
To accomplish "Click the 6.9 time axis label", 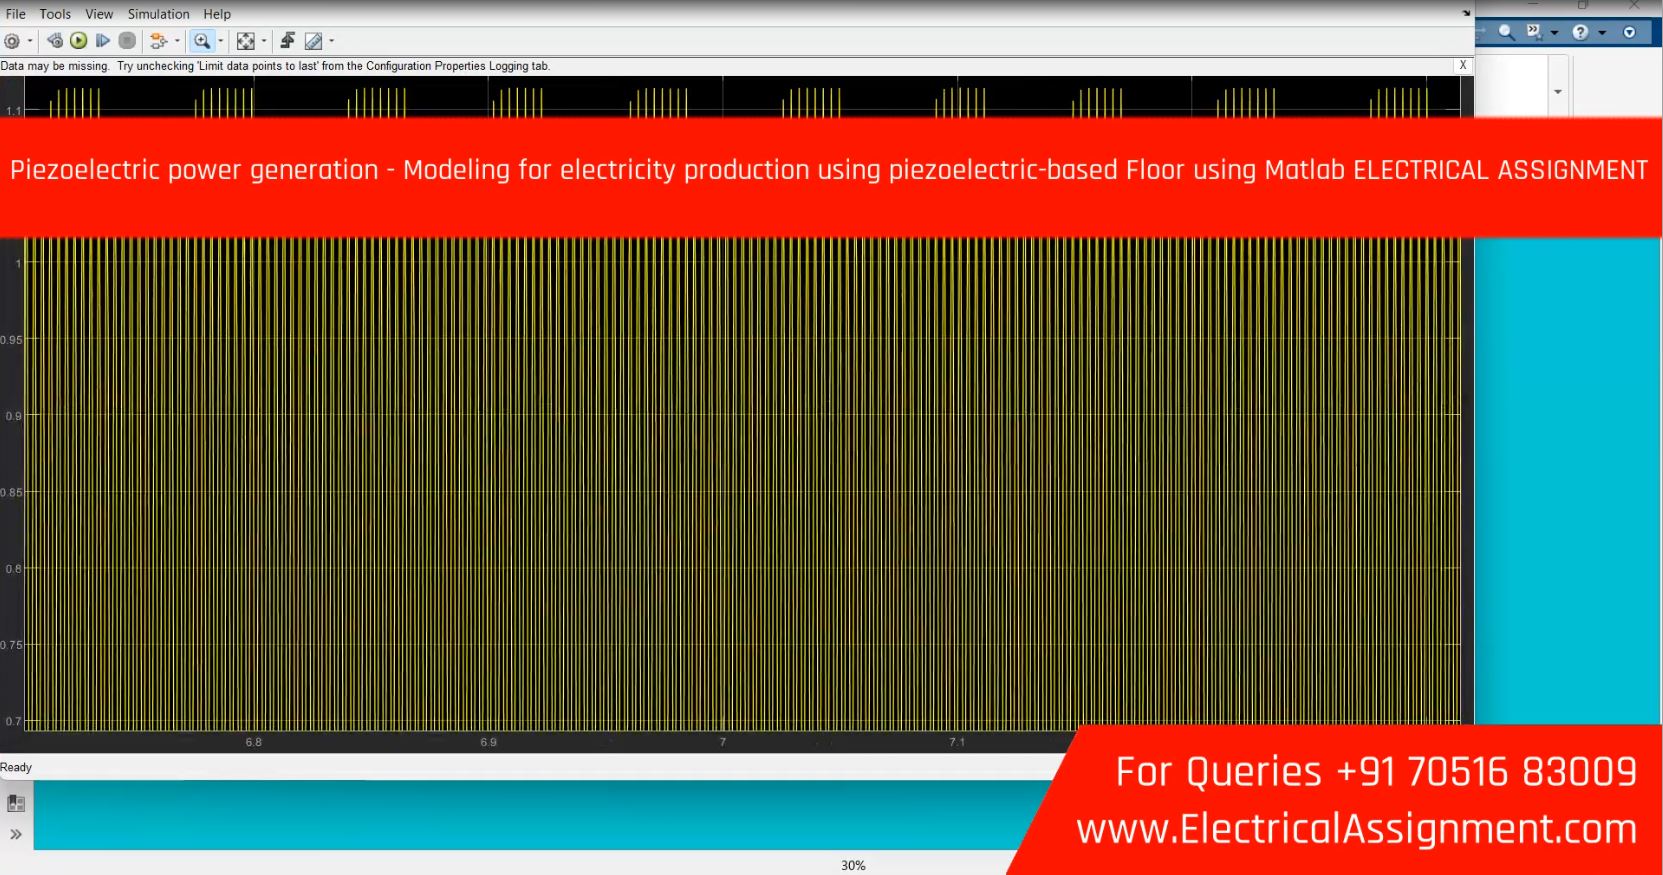I will click(488, 742).
